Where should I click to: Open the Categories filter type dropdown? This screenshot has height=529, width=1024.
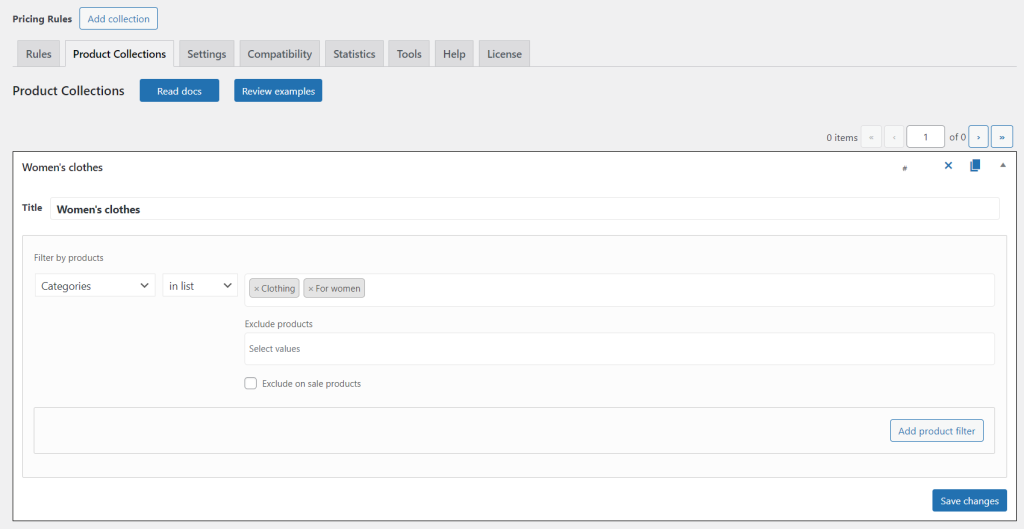pos(95,285)
